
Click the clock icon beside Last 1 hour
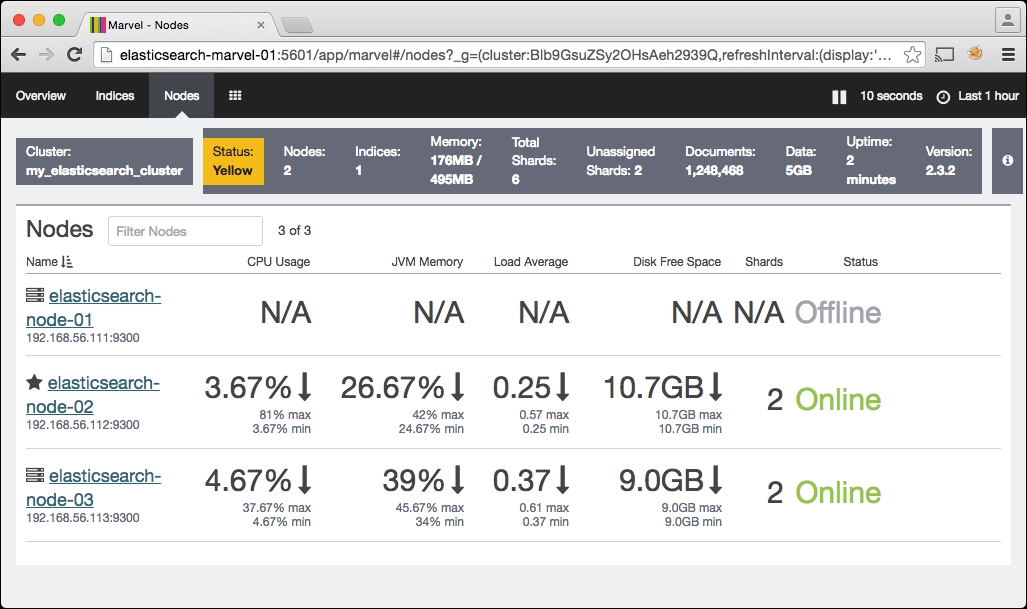click(943, 97)
